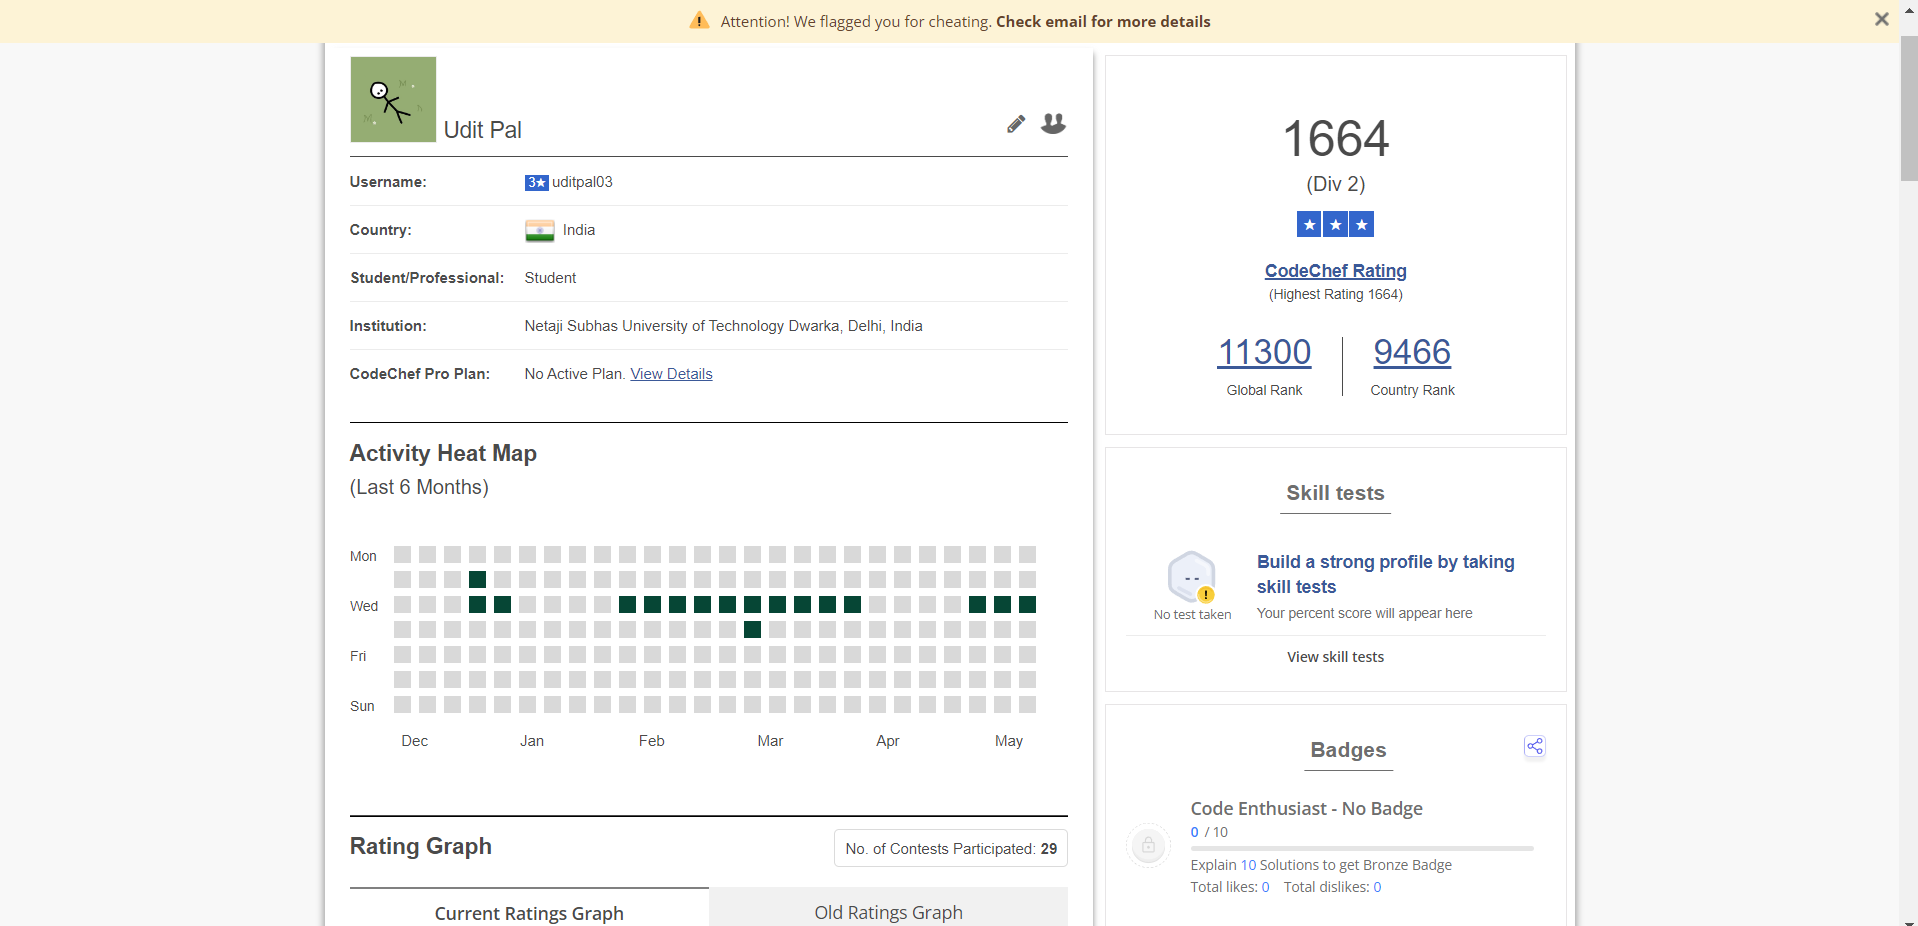Viewport: 1918px width, 926px height.
Task: Click 'Total dislikes: 0' text
Action: point(1332,887)
